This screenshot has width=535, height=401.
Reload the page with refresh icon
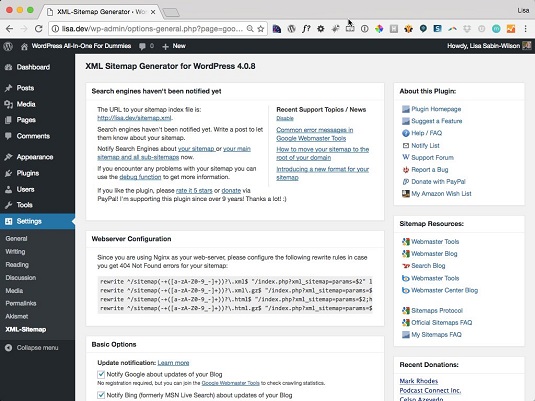point(39,29)
